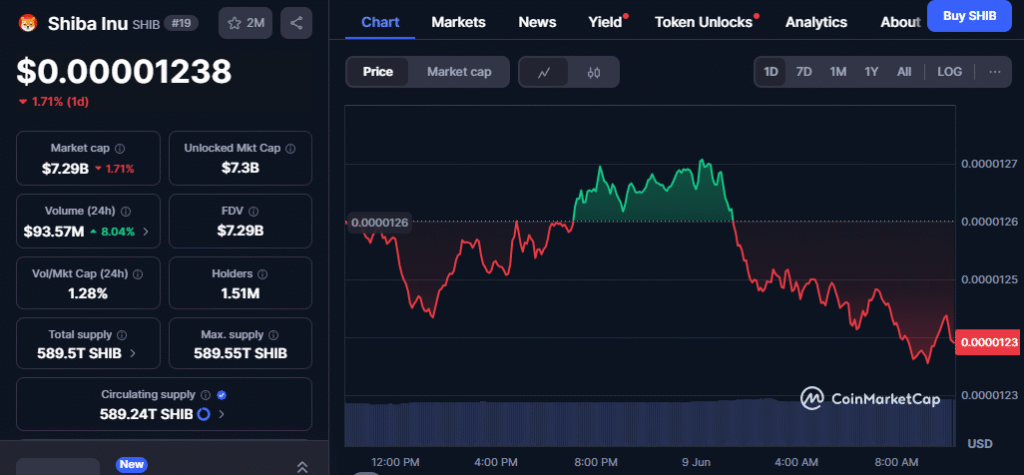Switch to line chart view icon
1024x475 pixels.
(x=543, y=72)
